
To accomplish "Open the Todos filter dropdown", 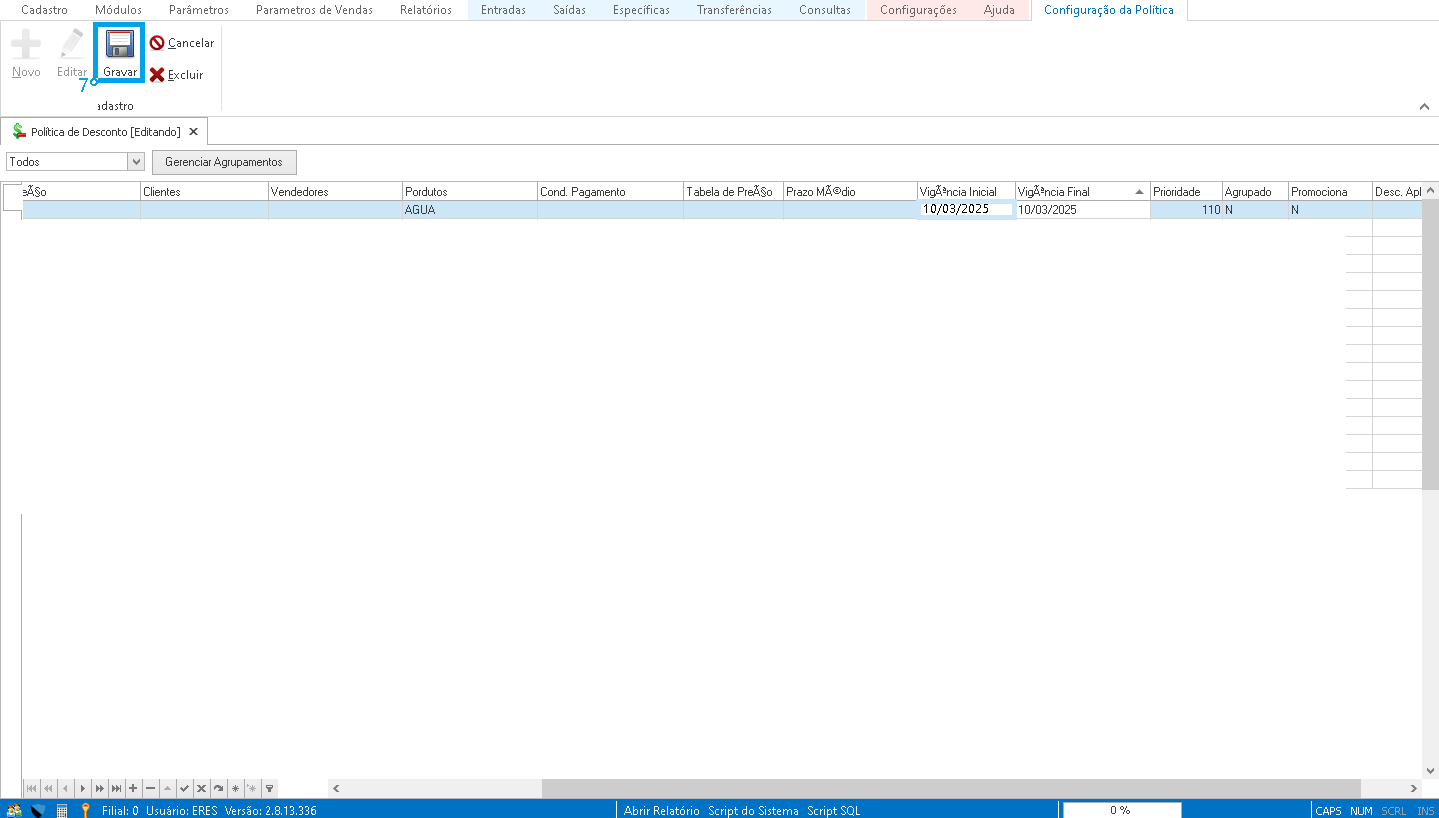I will (136, 161).
